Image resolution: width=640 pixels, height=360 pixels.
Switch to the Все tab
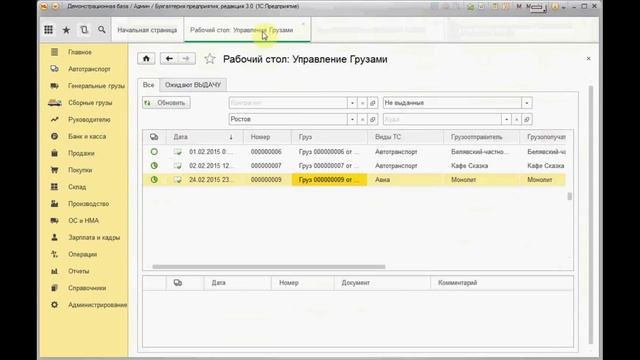click(x=149, y=85)
